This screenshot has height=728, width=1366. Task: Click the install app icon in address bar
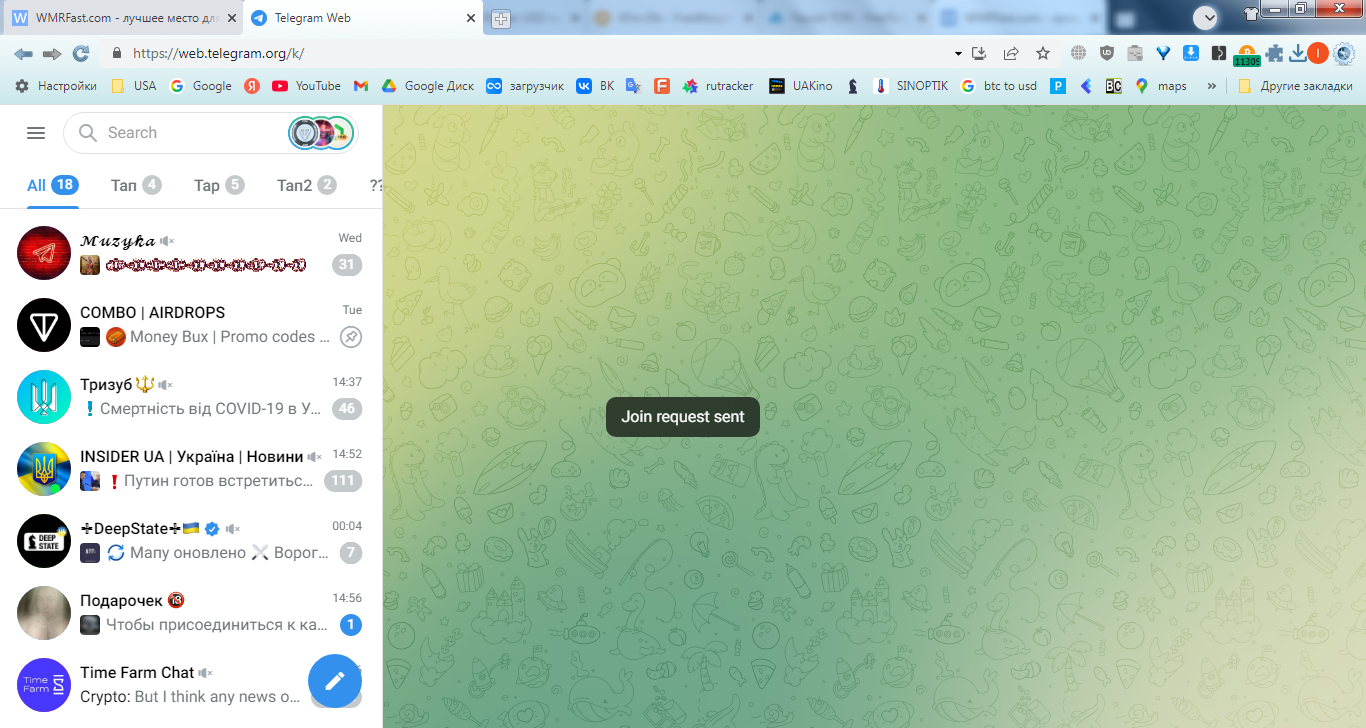[x=979, y=53]
